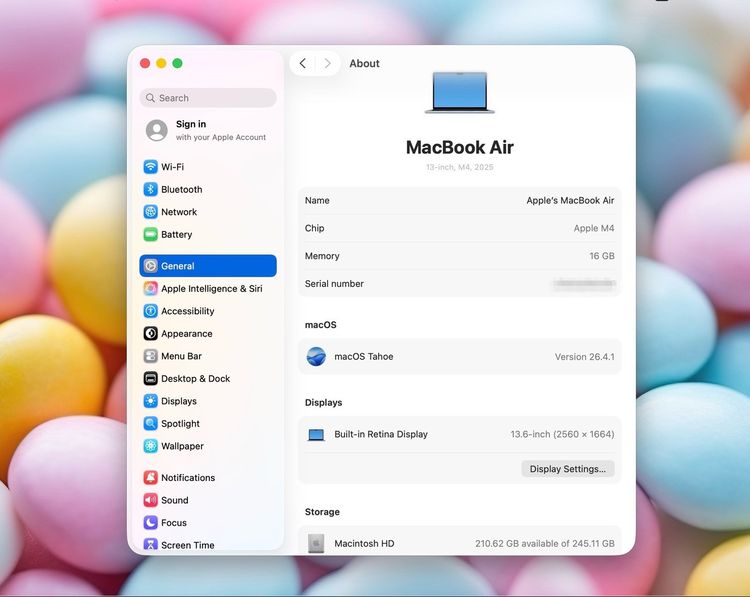Click the General gear icon
Image resolution: width=750 pixels, height=597 pixels.
click(x=150, y=265)
